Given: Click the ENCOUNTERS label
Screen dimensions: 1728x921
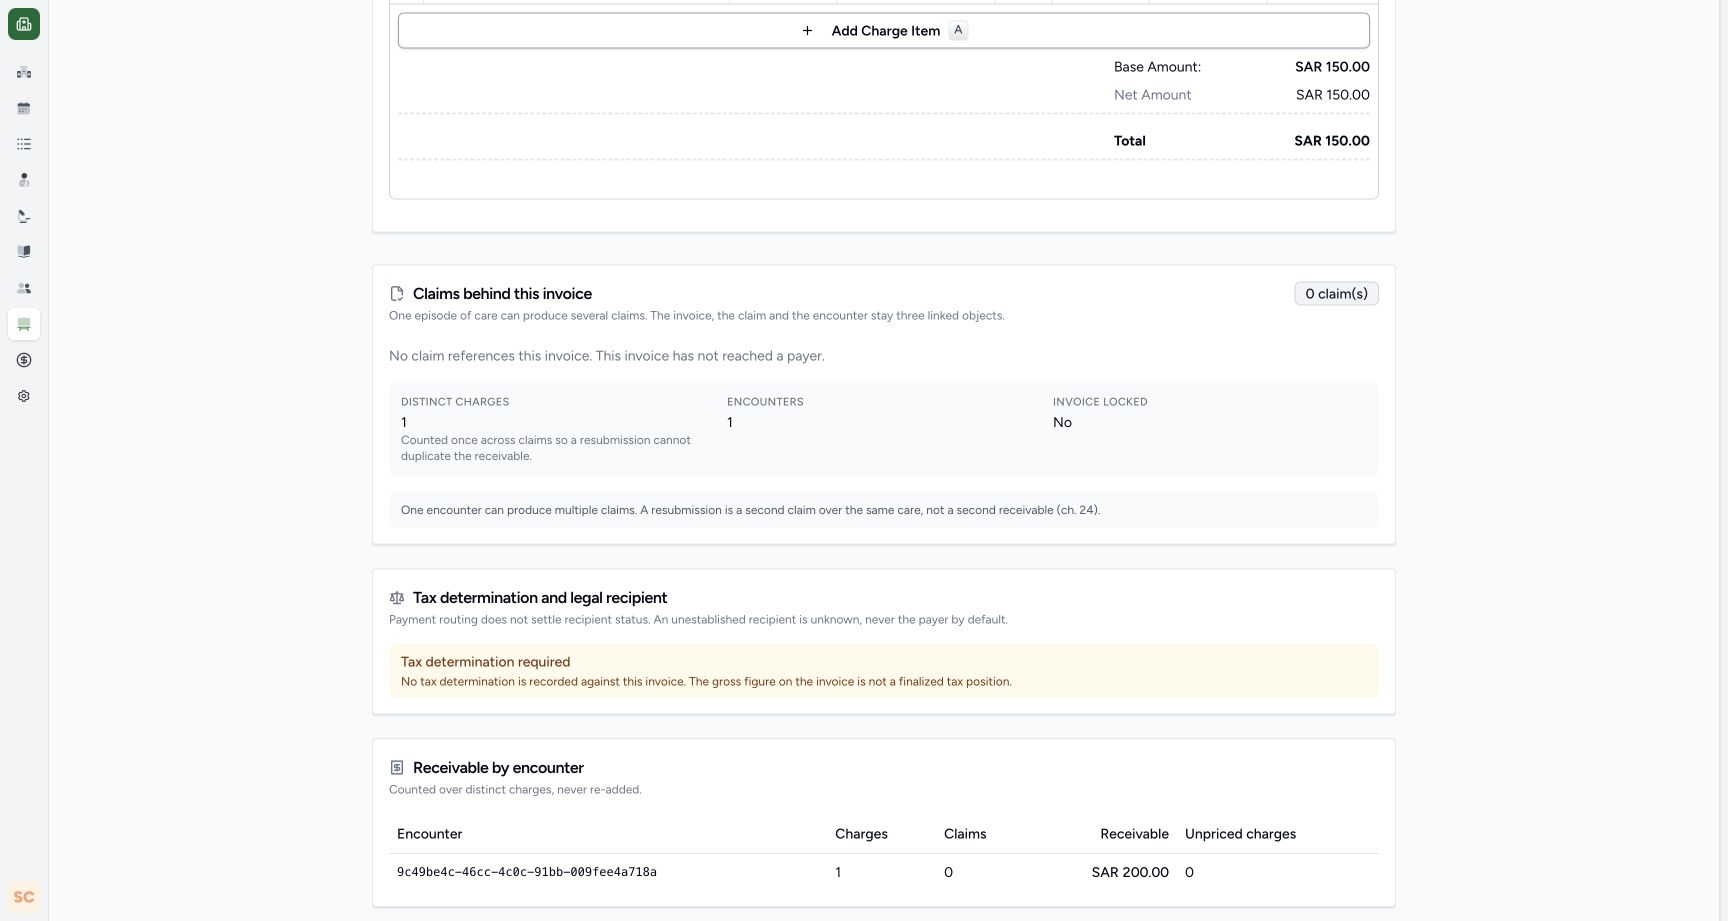Looking at the screenshot, I should [765, 402].
